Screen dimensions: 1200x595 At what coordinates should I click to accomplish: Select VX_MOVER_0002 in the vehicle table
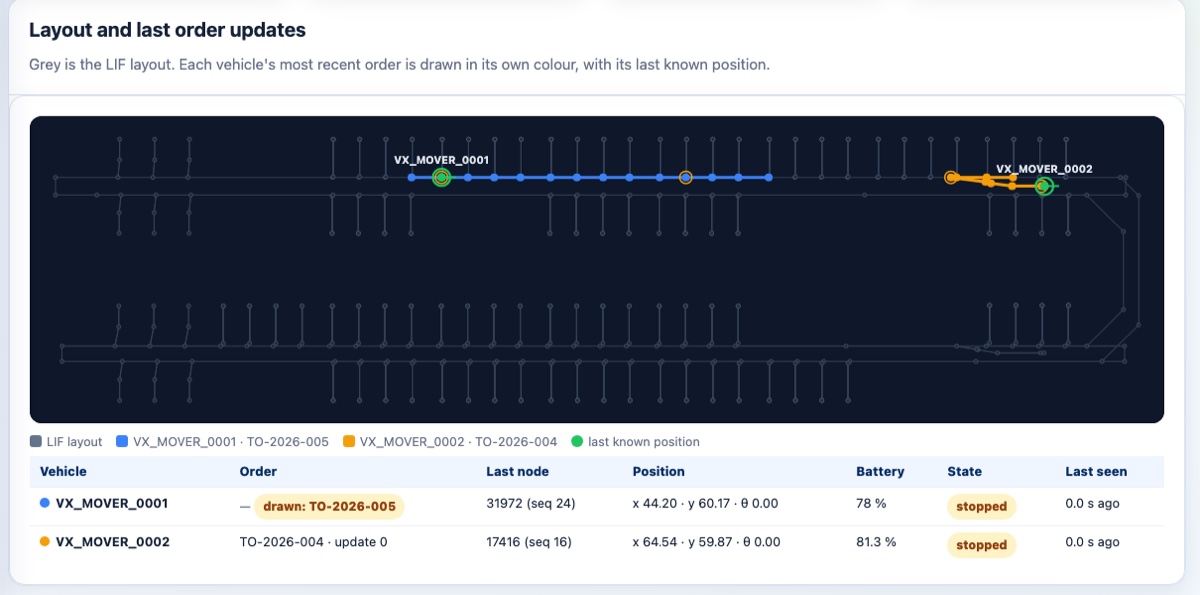112,542
